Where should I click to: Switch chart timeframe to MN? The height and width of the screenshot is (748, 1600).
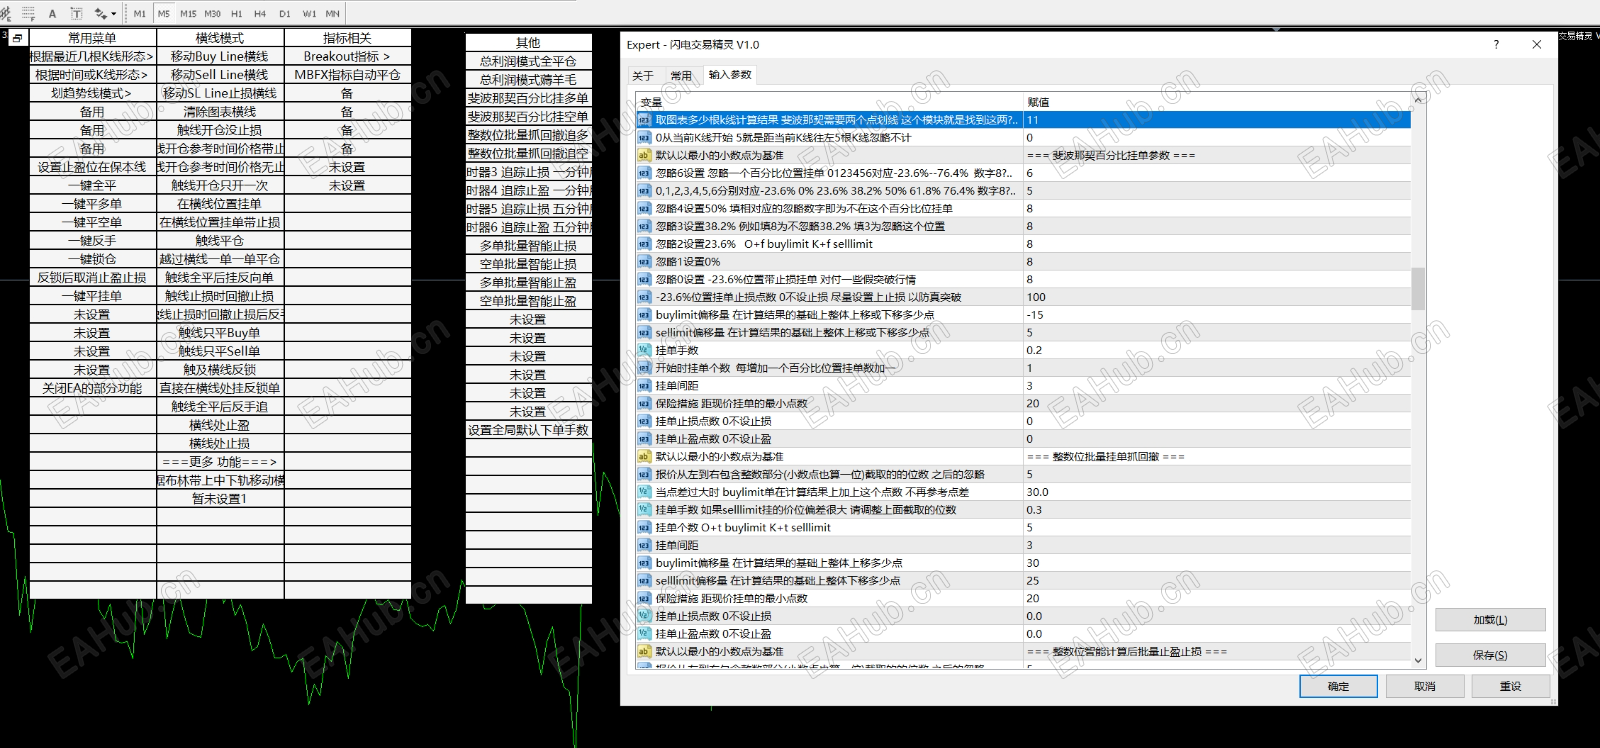click(x=333, y=13)
